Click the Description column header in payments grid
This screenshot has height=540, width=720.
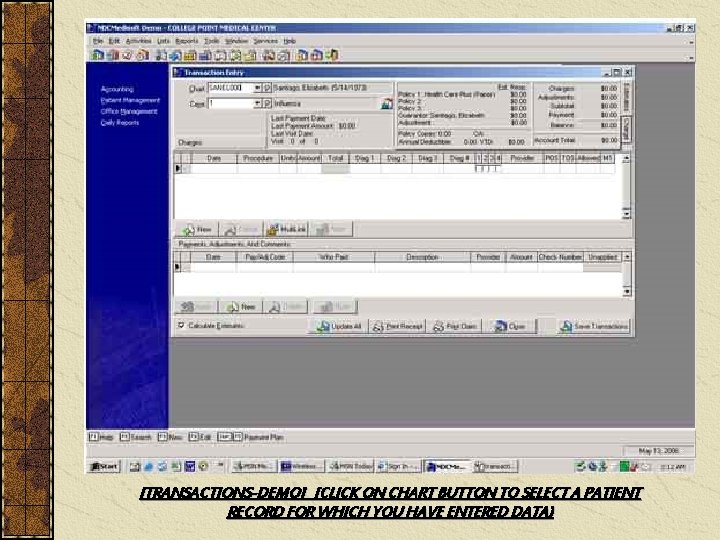tap(422, 257)
